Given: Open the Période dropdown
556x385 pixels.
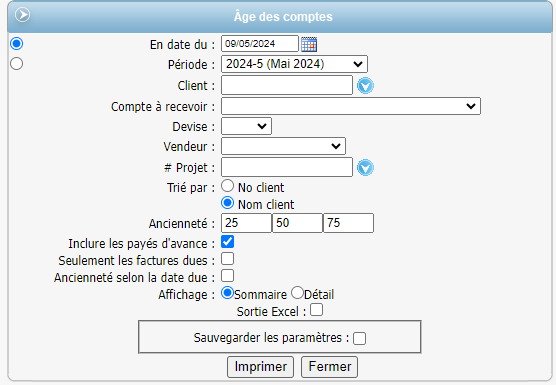Looking at the screenshot, I should click(294, 64).
